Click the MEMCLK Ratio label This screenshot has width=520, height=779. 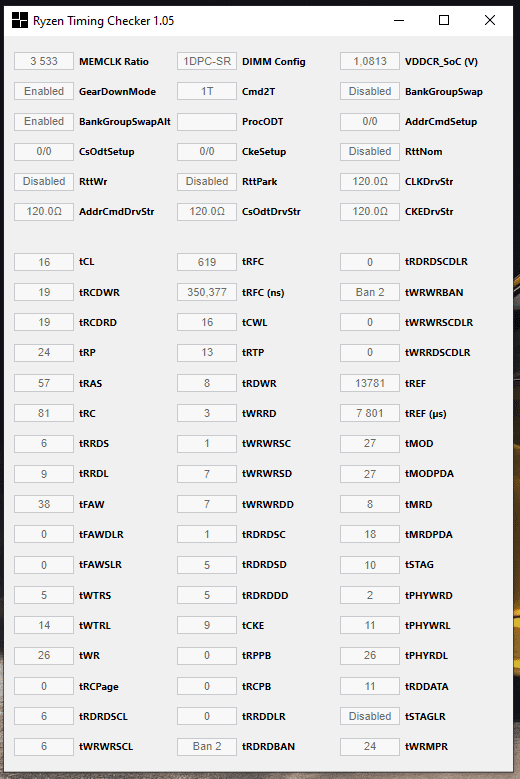(114, 62)
